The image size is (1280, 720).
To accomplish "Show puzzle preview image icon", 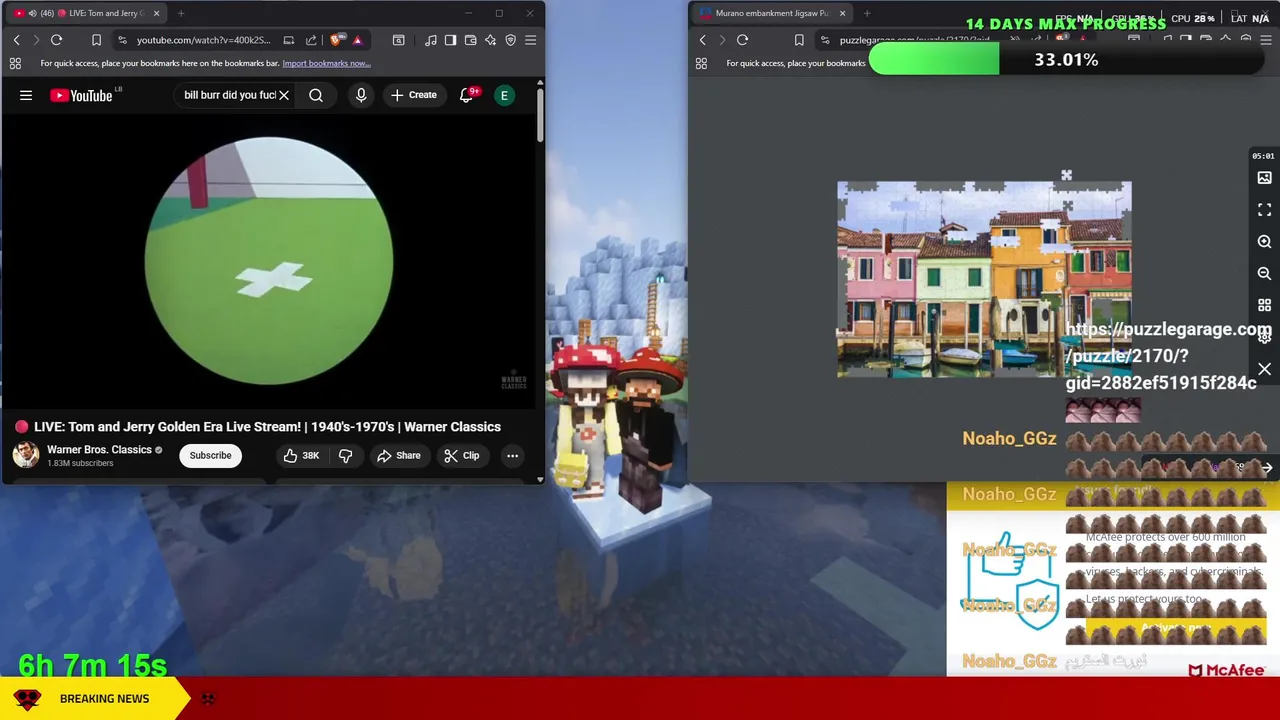I will (x=1264, y=178).
